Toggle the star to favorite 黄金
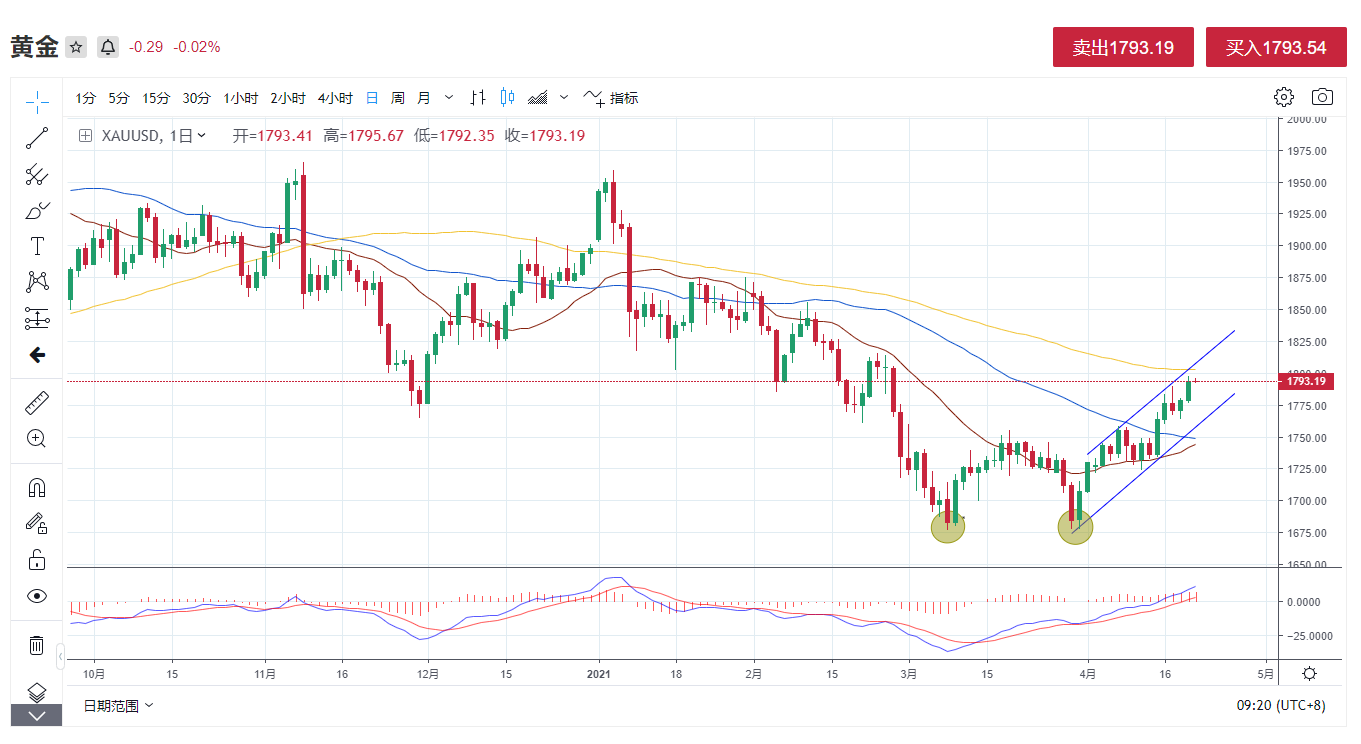Screen dimensions: 1361x744 tap(76, 47)
